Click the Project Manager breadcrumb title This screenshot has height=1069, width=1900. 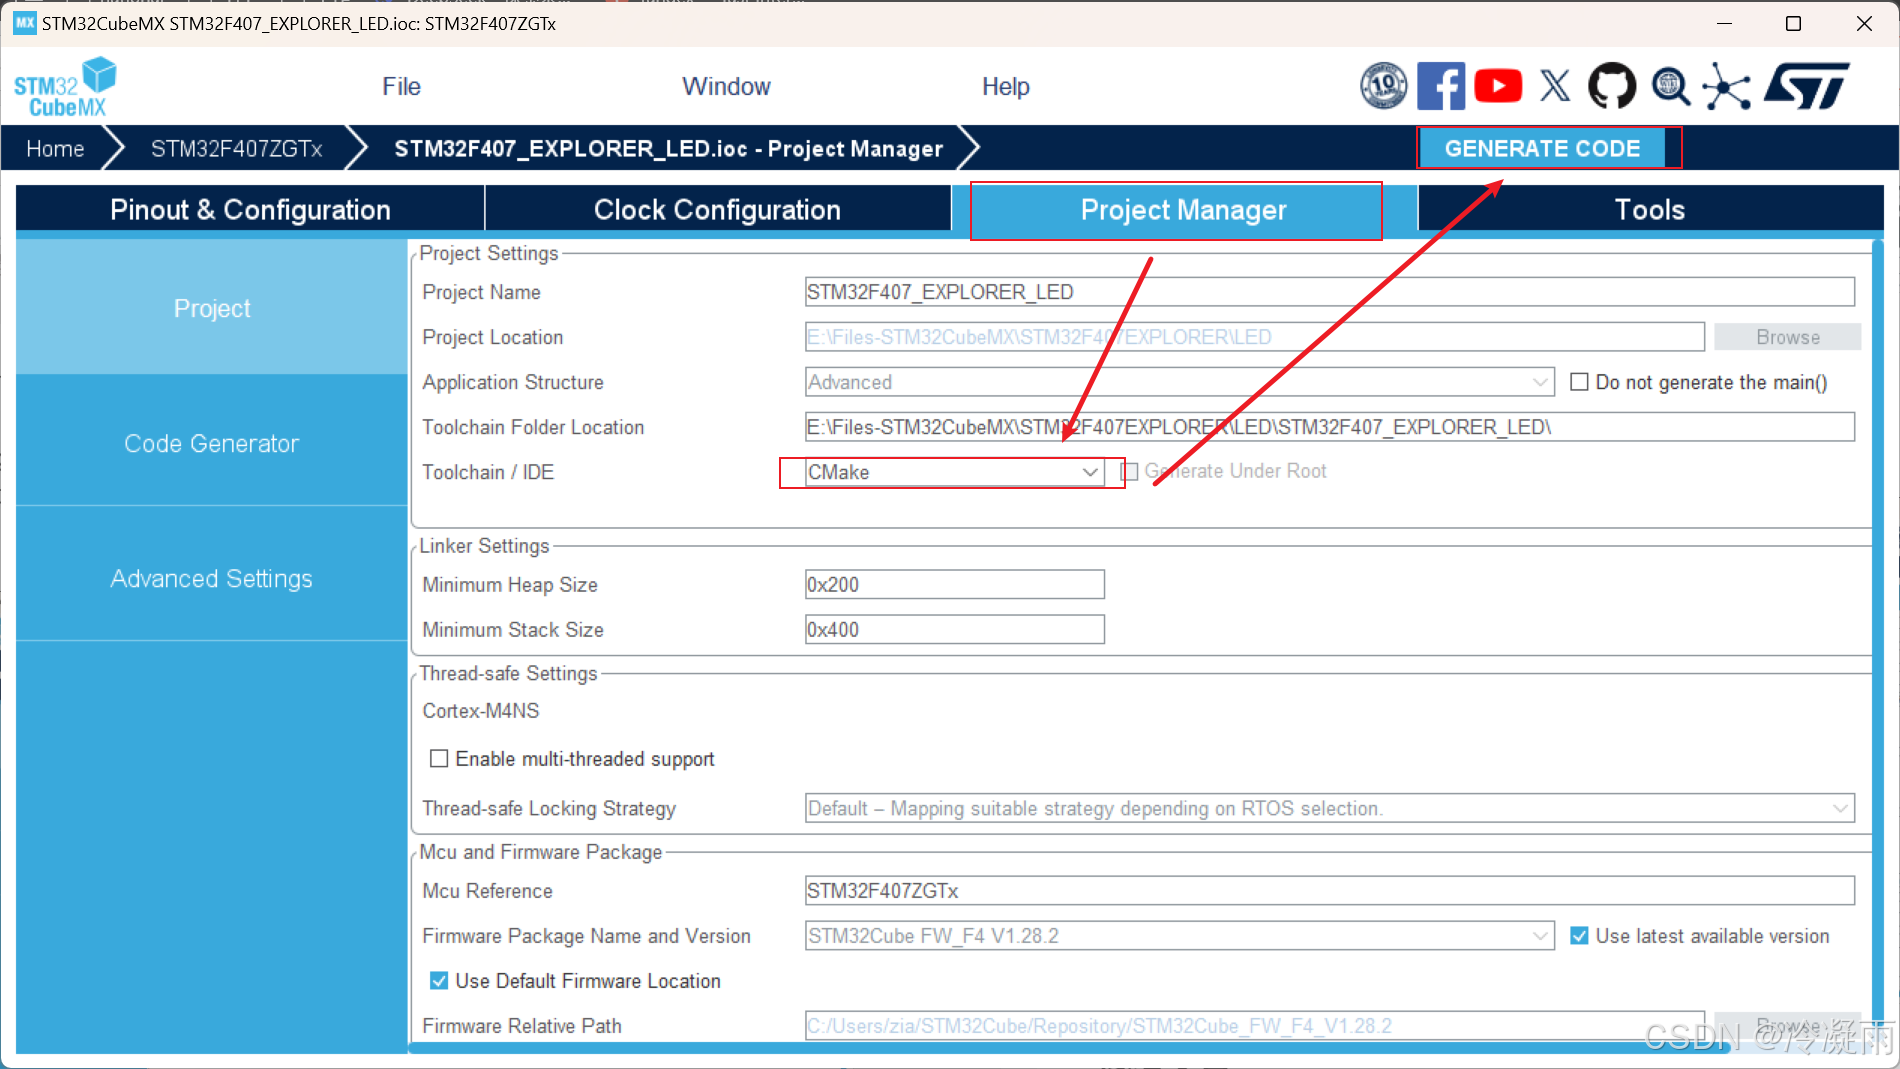click(x=668, y=149)
